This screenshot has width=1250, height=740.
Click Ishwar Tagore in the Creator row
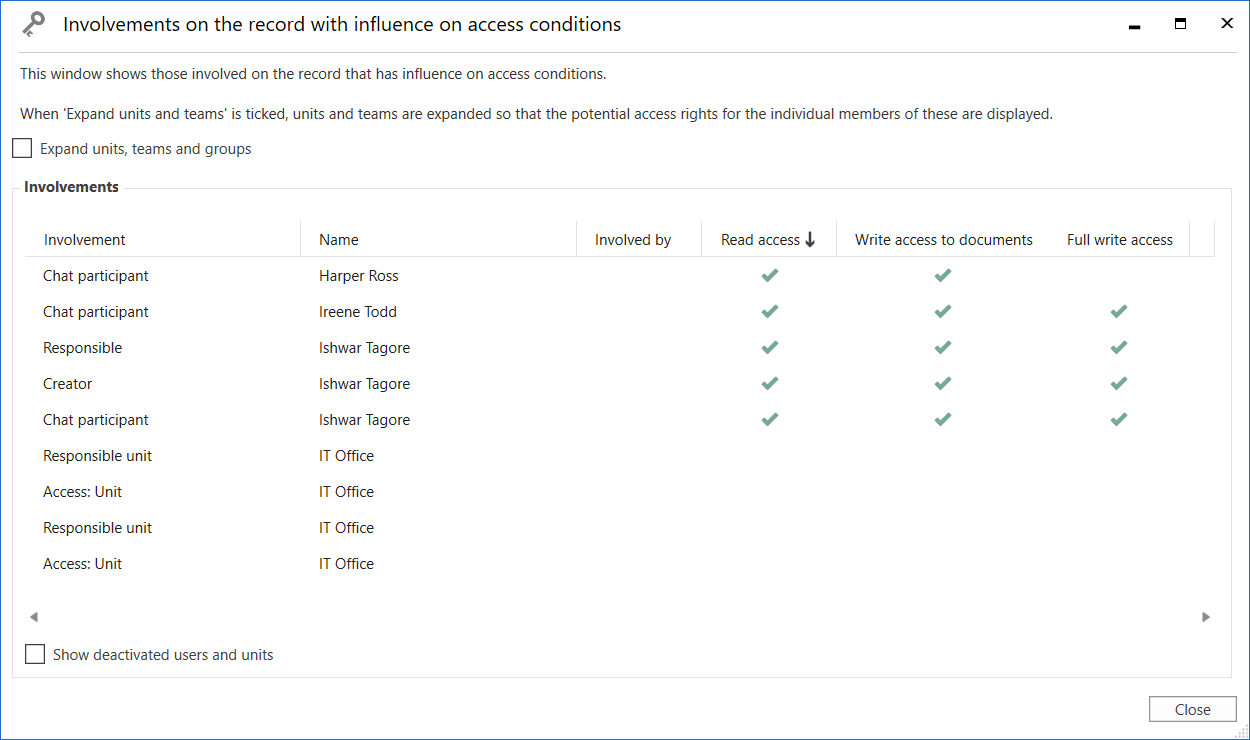pos(364,384)
